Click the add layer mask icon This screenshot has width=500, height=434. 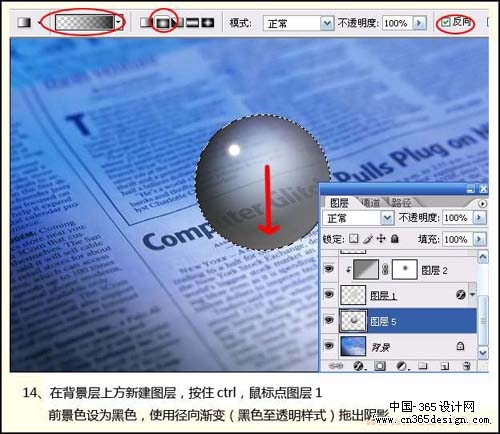pos(380,366)
